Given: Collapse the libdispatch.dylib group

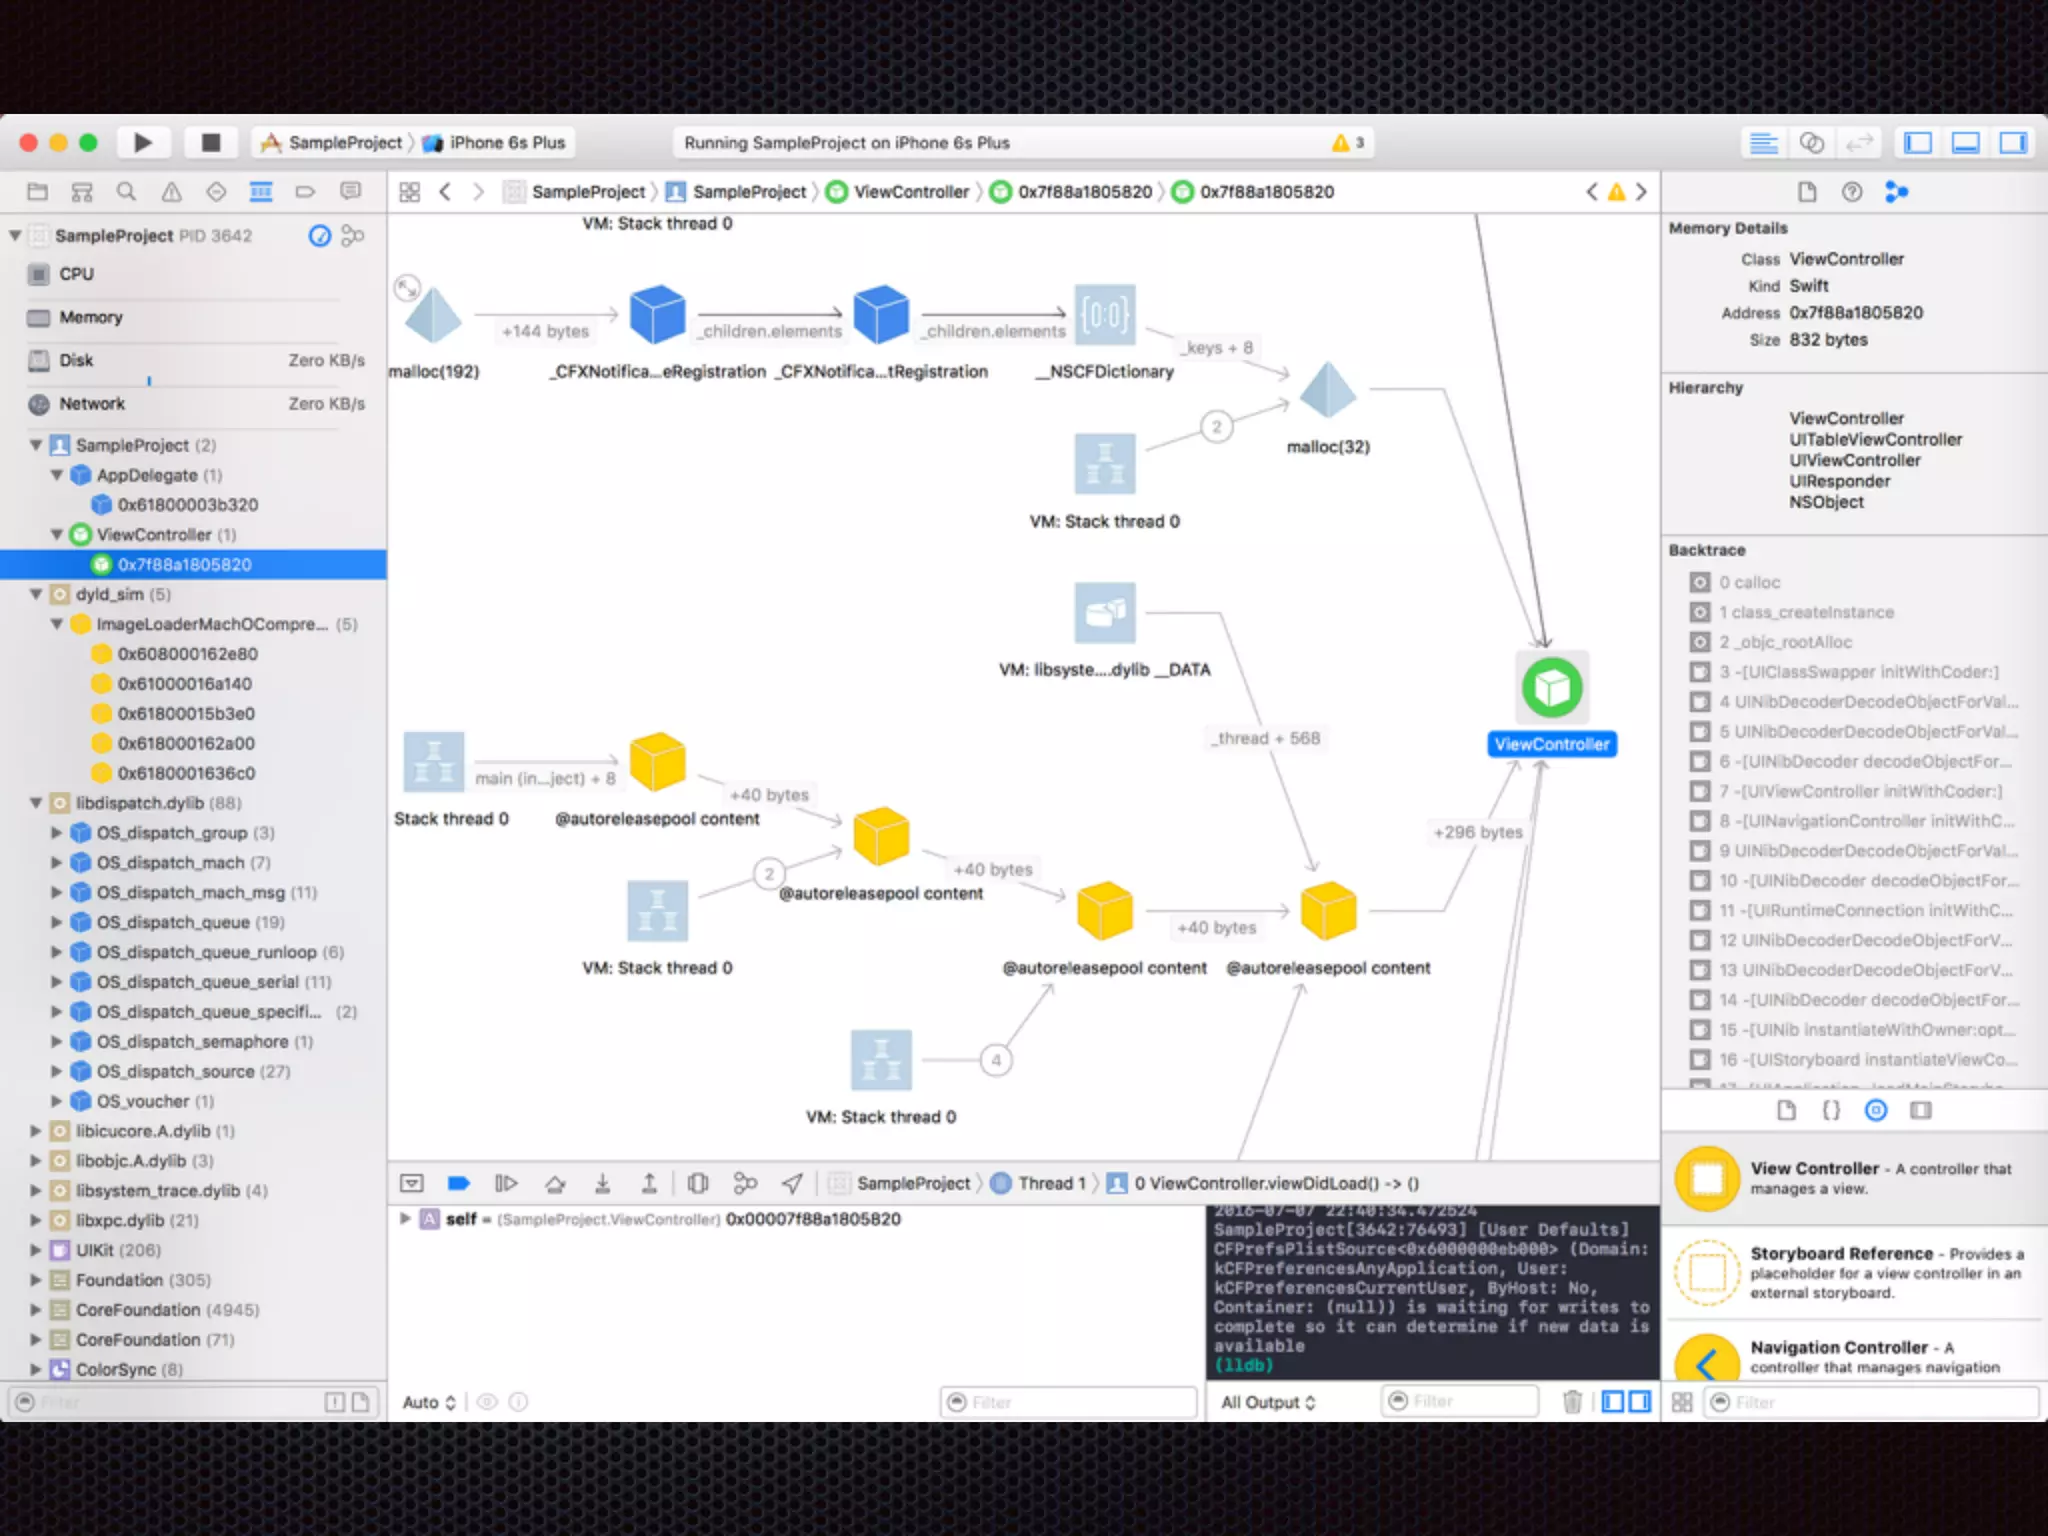Looking at the screenshot, I should pos(36,803).
